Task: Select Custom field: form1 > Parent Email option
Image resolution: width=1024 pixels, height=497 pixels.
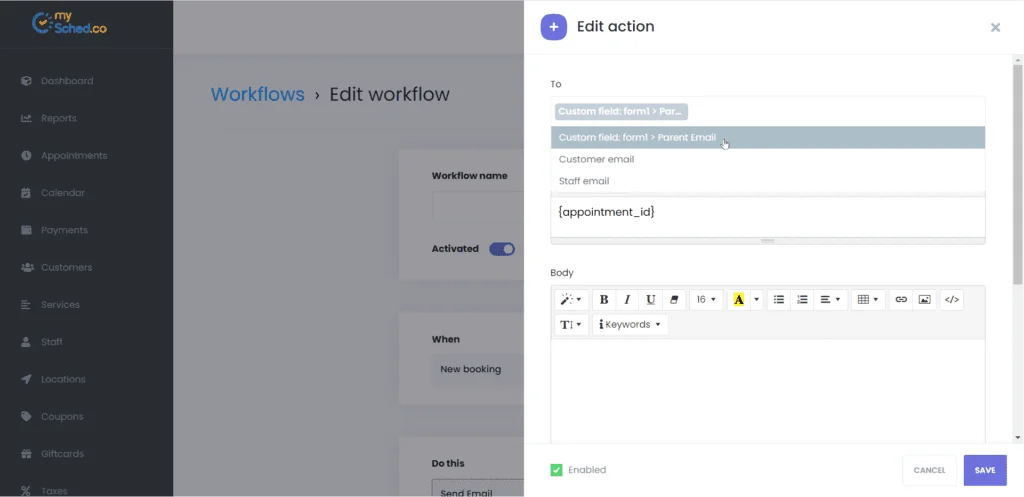Action: [767, 138]
